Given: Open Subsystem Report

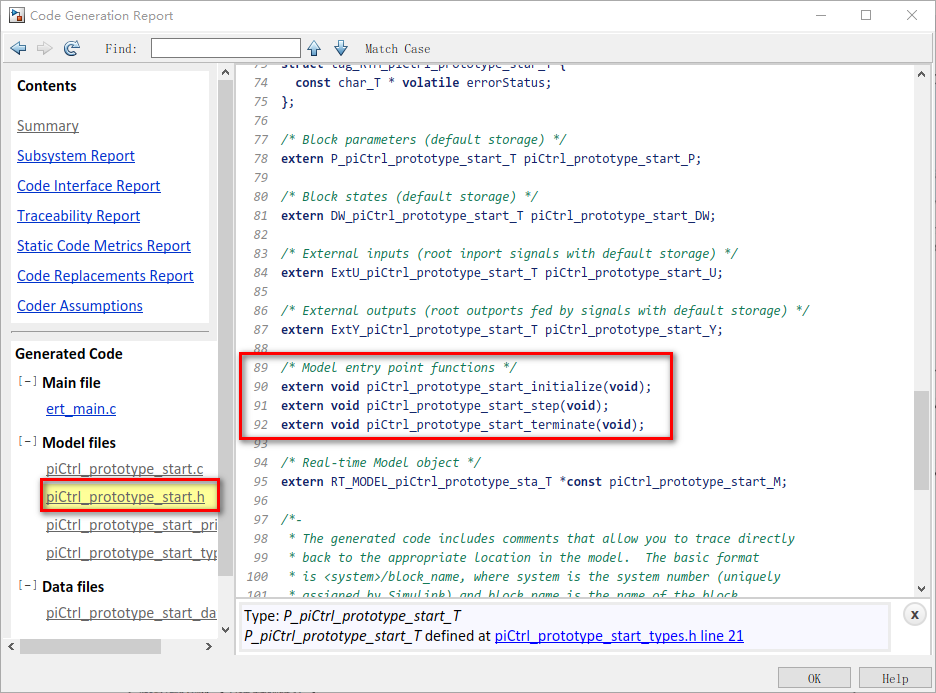Looking at the screenshot, I should pos(76,156).
